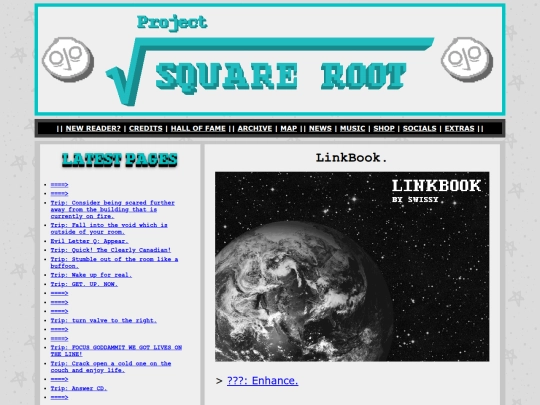Open the MUSIC page
The image size is (540, 405).
[x=352, y=128]
